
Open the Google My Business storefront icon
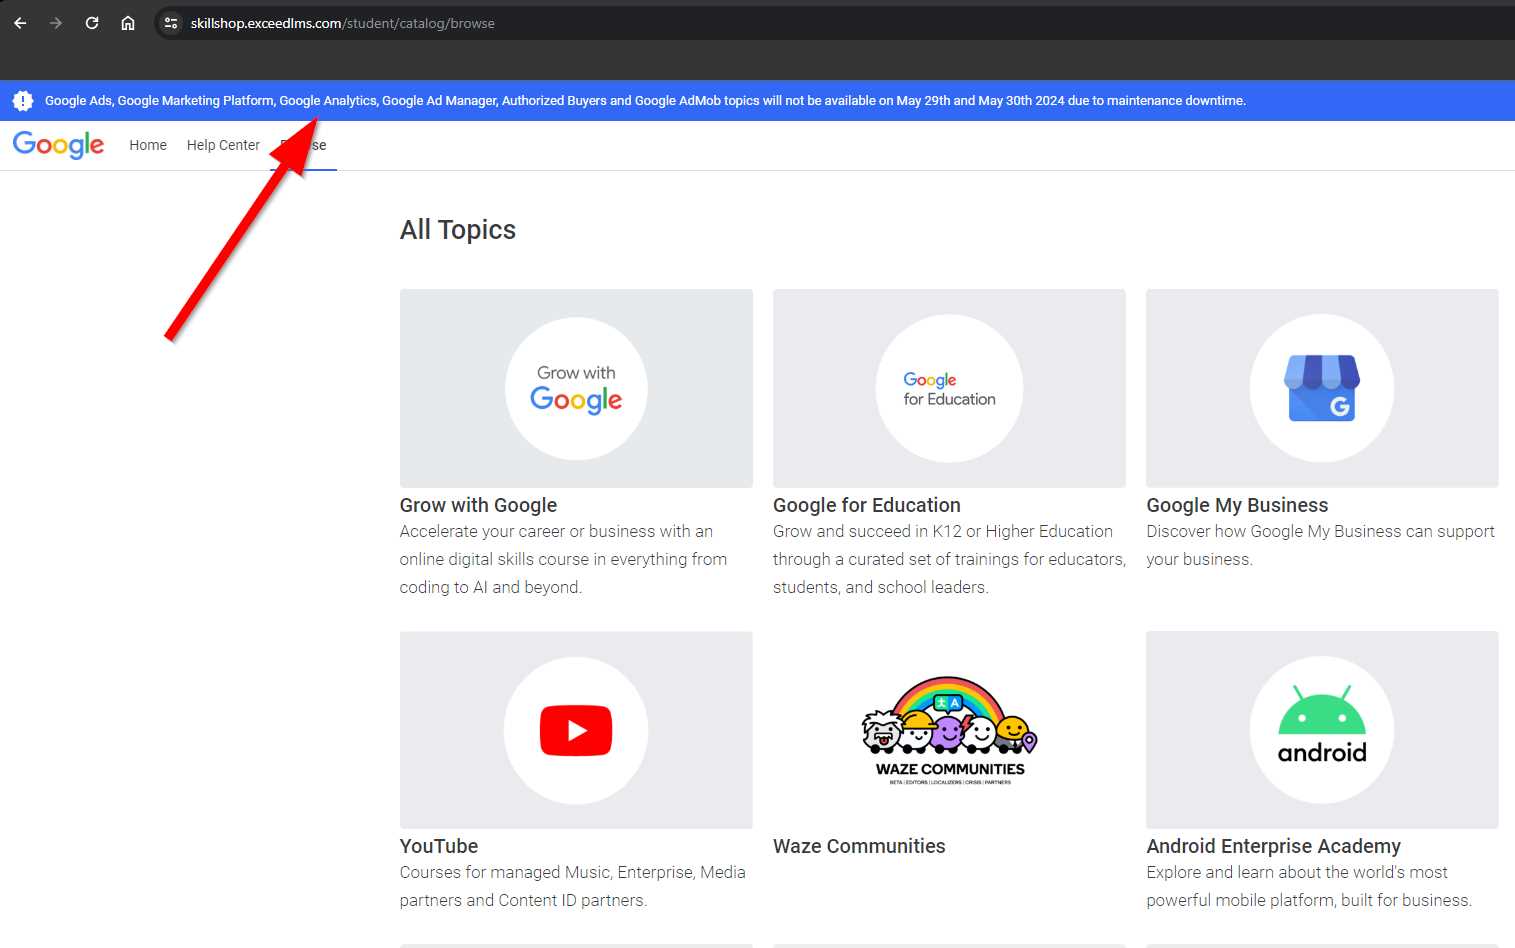[1322, 388]
